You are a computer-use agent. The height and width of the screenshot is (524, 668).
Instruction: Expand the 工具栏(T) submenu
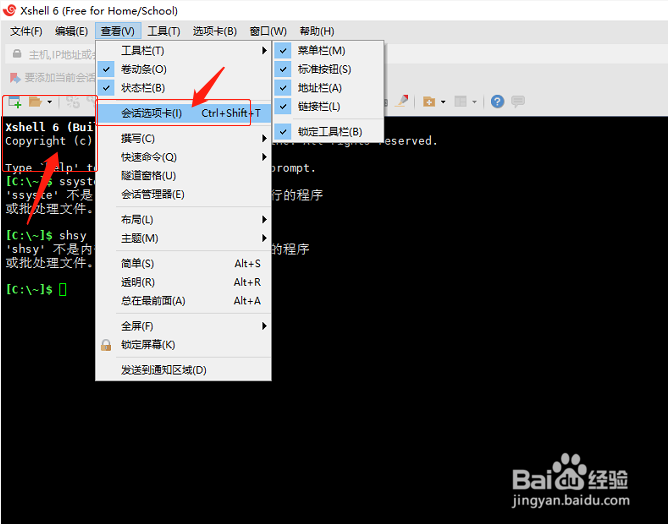point(184,51)
